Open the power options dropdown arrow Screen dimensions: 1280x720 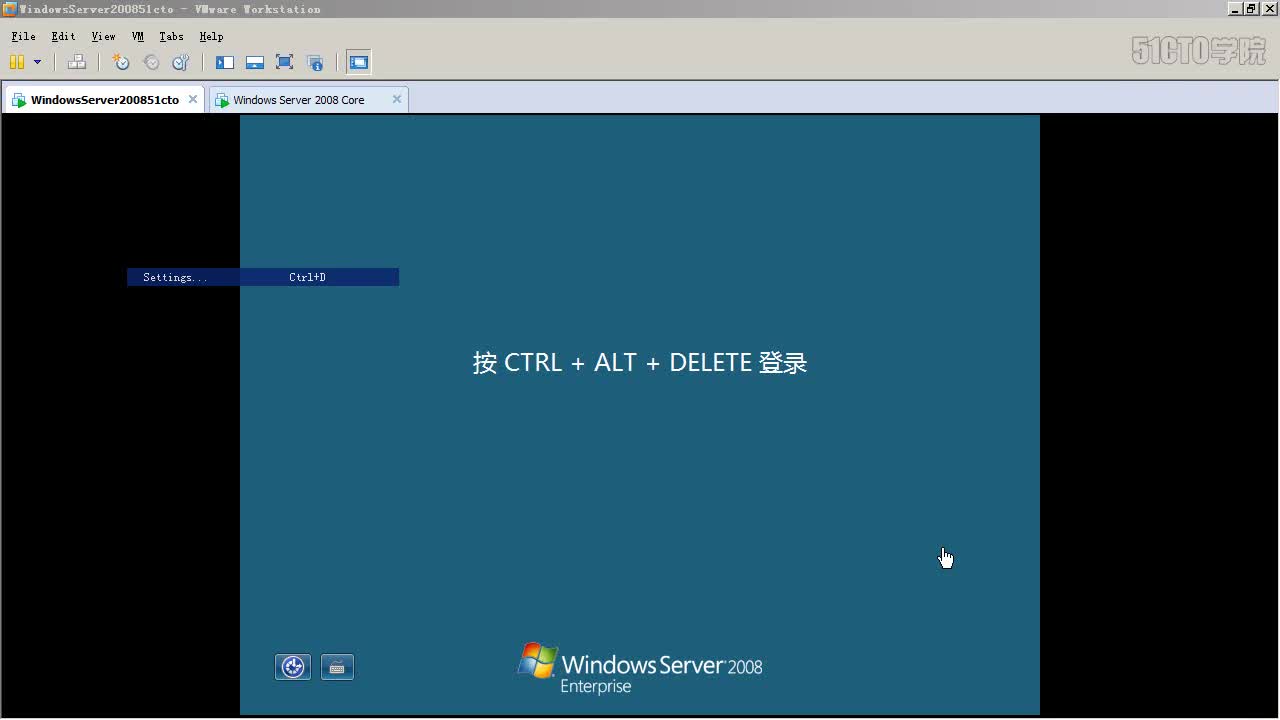(x=38, y=62)
